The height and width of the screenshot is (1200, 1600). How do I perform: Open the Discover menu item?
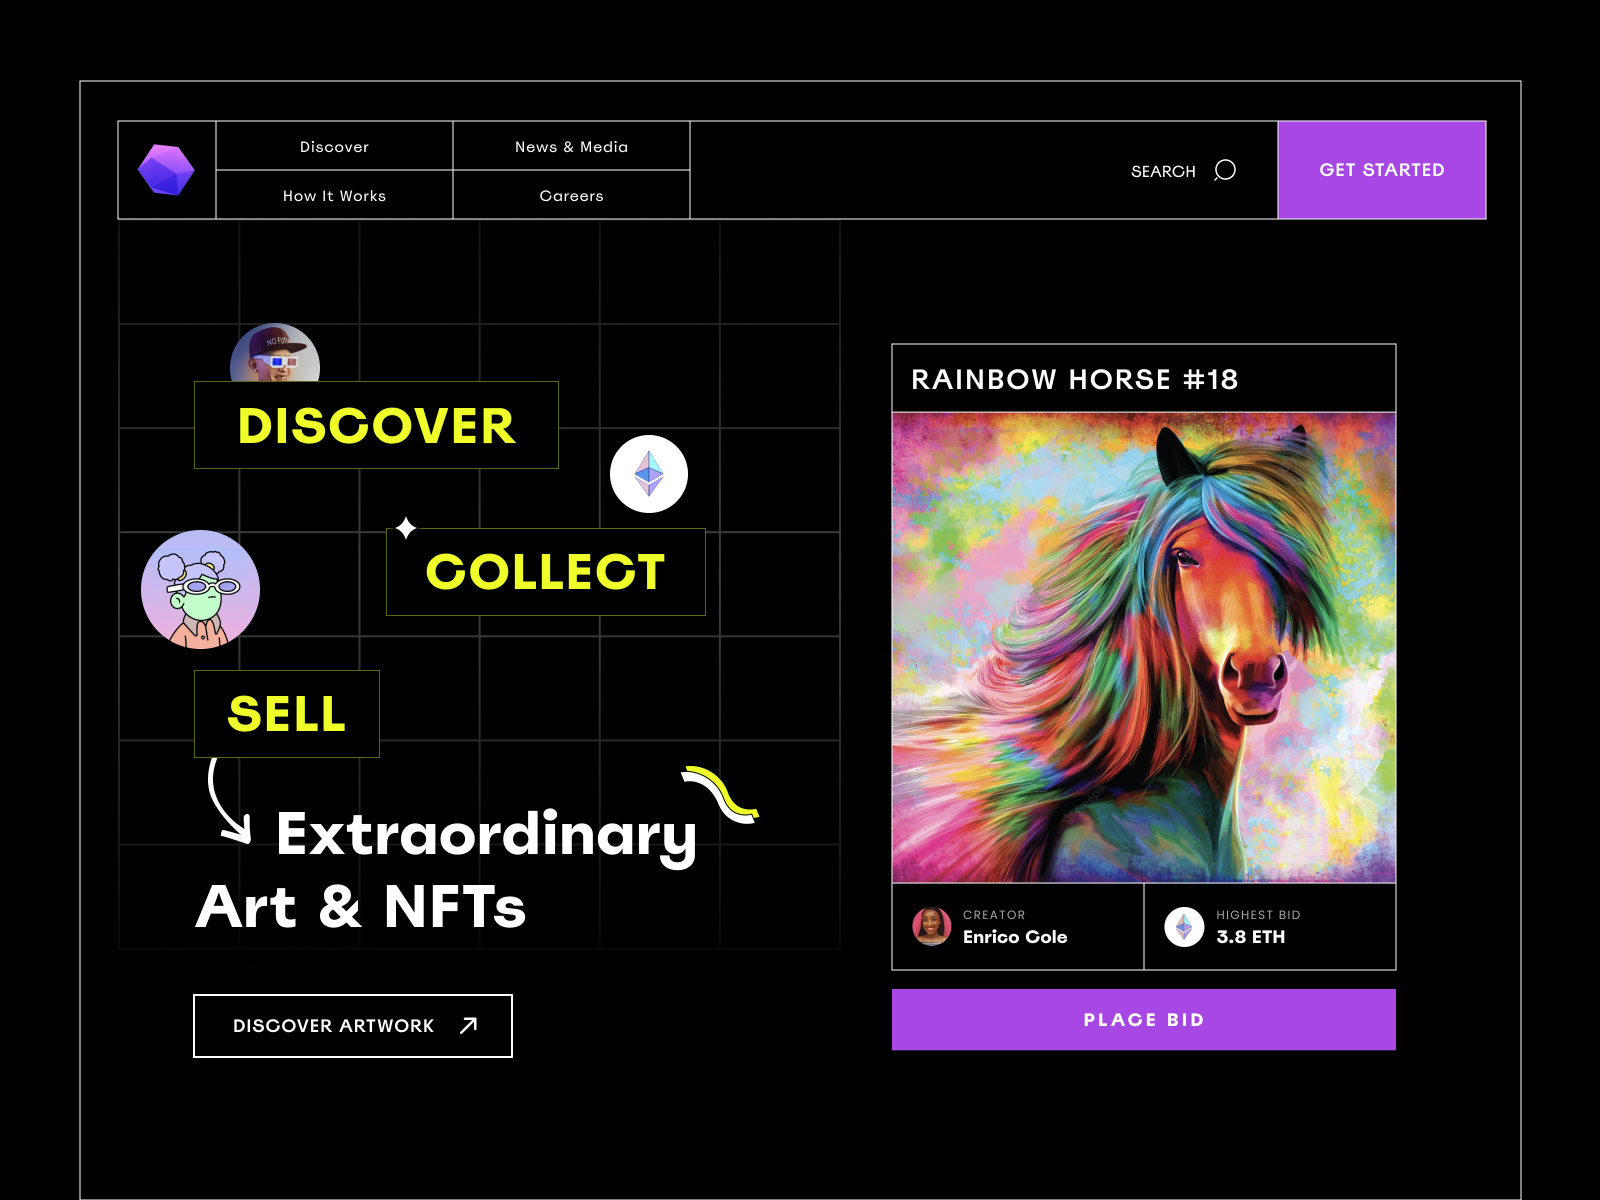pyautogui.click(x=333, y=146)
